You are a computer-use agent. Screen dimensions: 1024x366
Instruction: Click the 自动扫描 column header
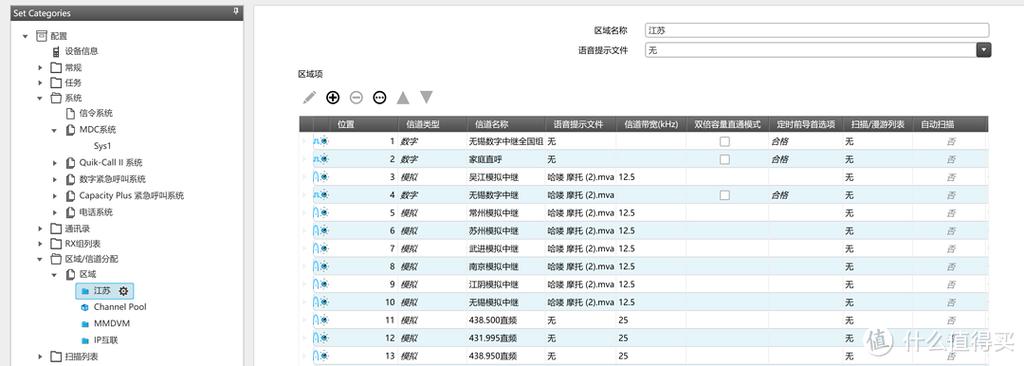coord(950,124)
